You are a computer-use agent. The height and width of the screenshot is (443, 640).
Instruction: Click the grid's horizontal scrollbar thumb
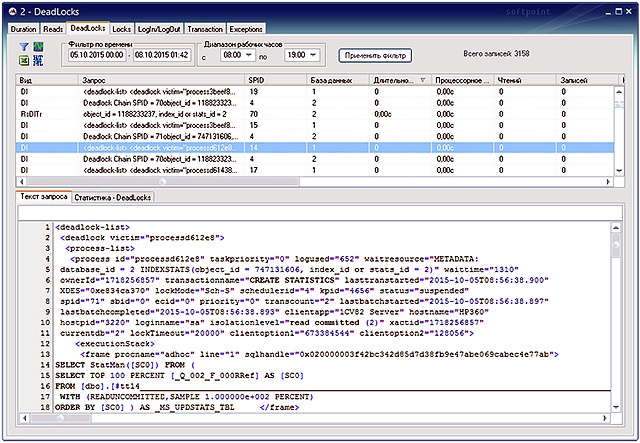click(163, 181)
